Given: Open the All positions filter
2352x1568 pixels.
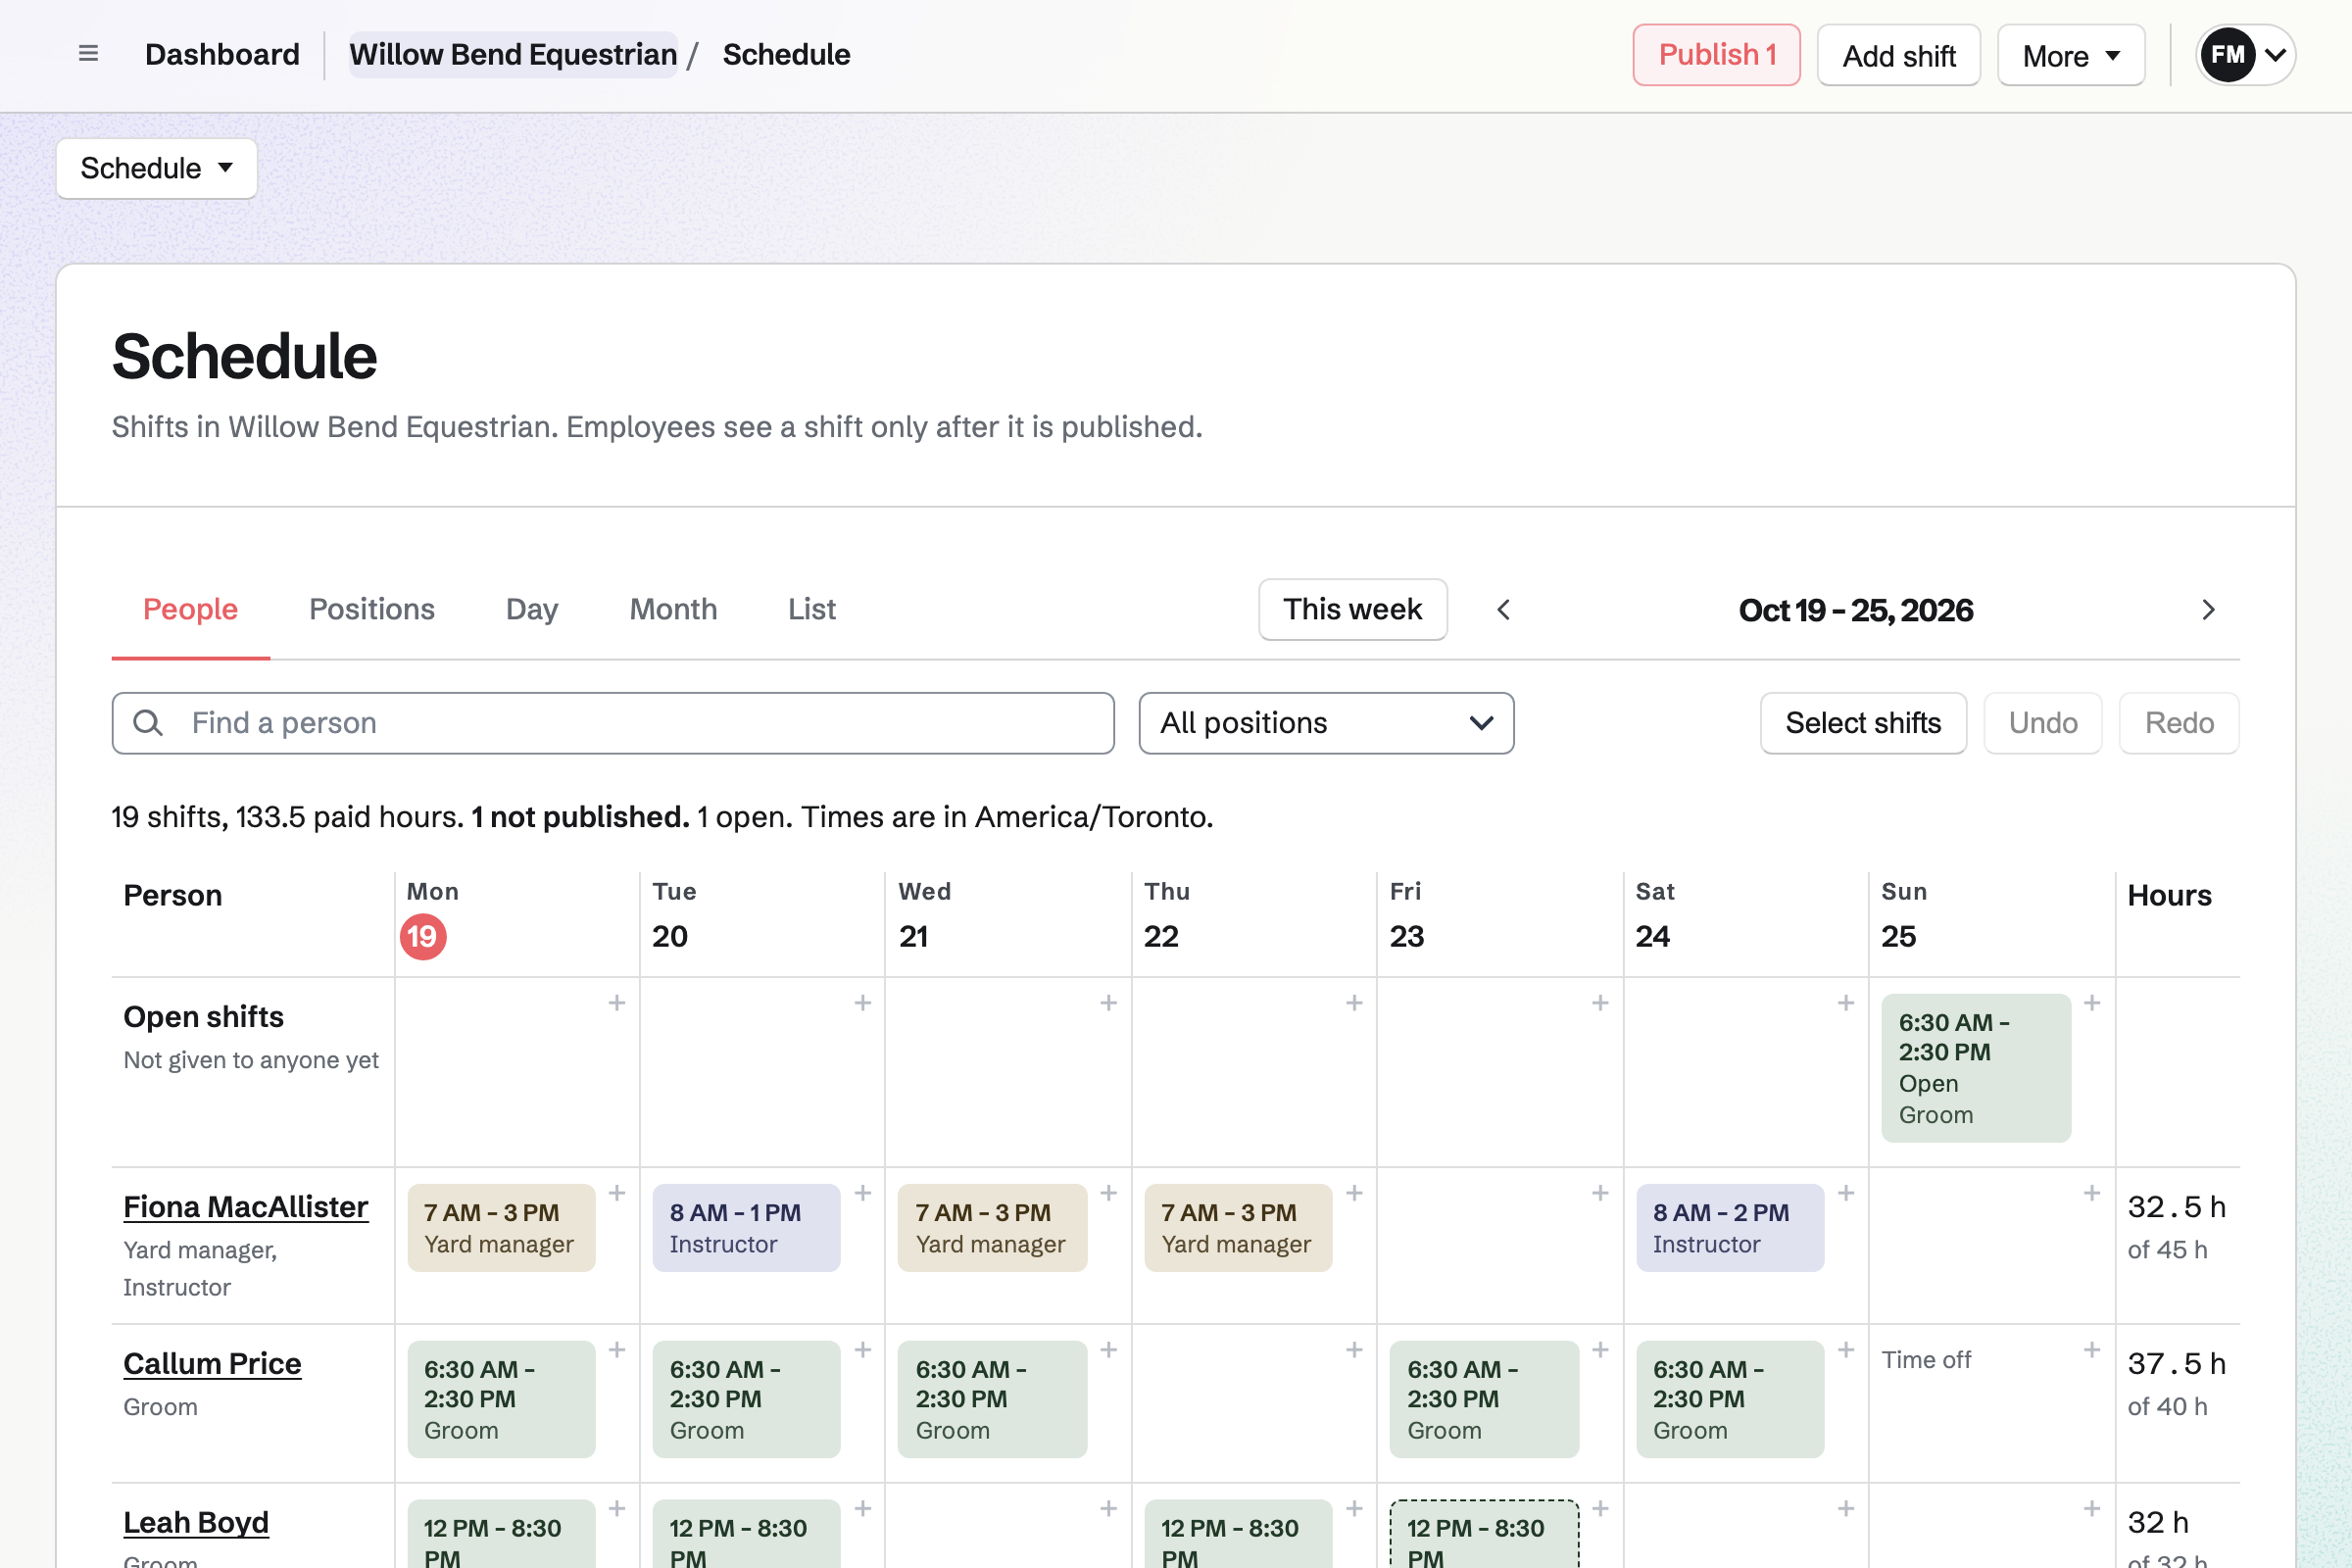Looking at the screenshot, I should pyautogui.click(x=1326, y=723).
